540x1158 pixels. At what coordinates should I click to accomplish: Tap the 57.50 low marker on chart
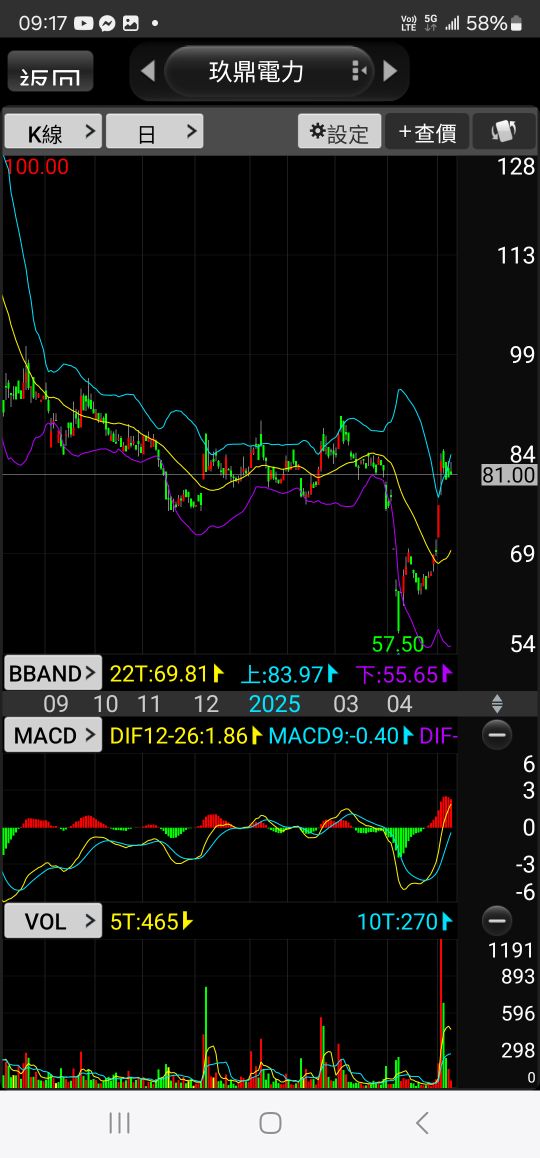[x=397, y=643]
